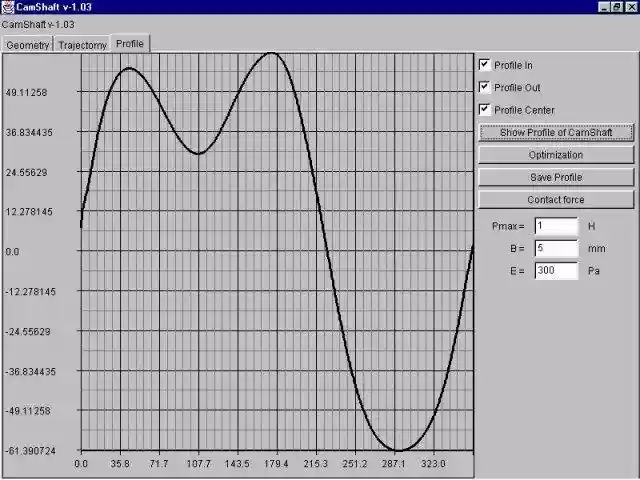This screenshot has height=480, width=640.
Task: Click the B value field in mm
Action: coord(555,248)
